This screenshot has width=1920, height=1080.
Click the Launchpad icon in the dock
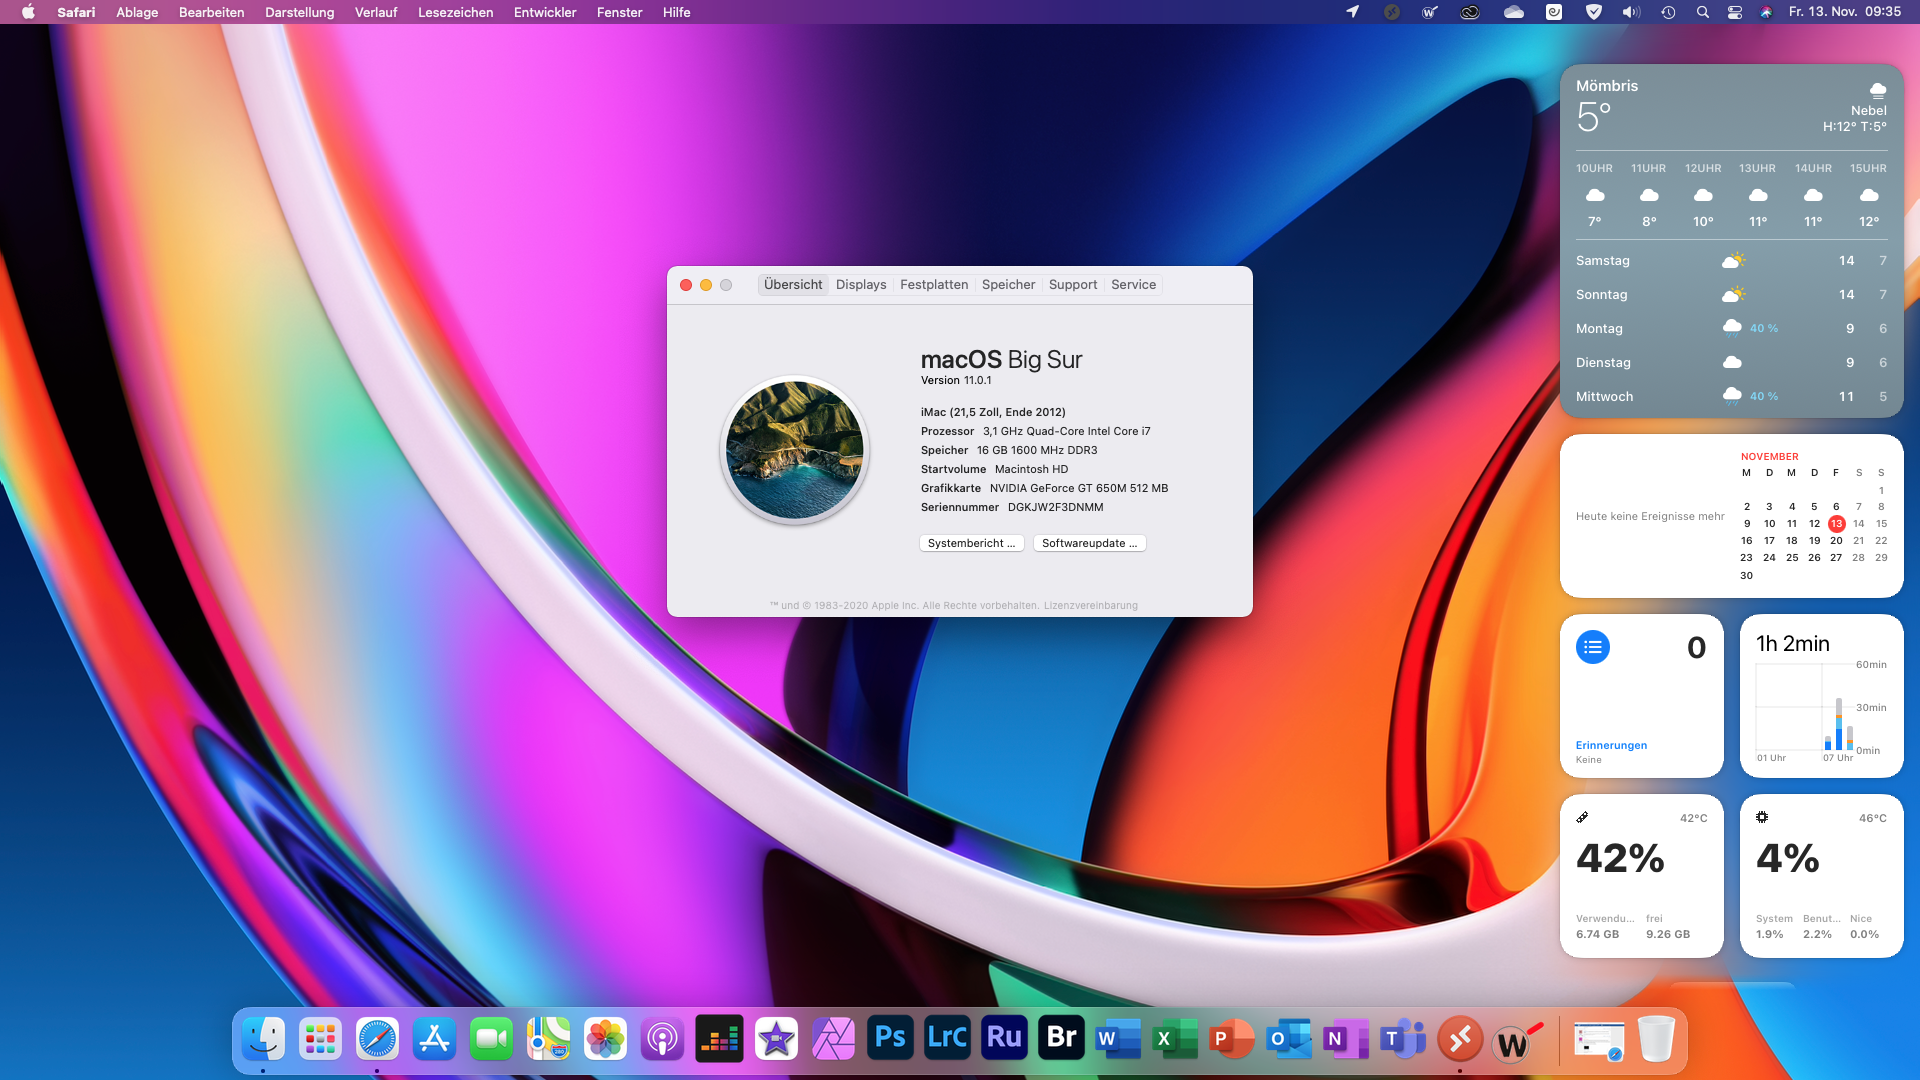[x=320, y=1039]
